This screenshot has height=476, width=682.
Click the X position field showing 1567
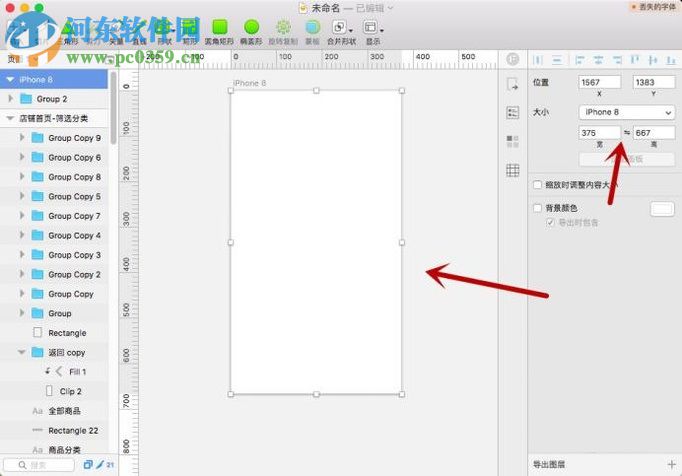[599, 82]
